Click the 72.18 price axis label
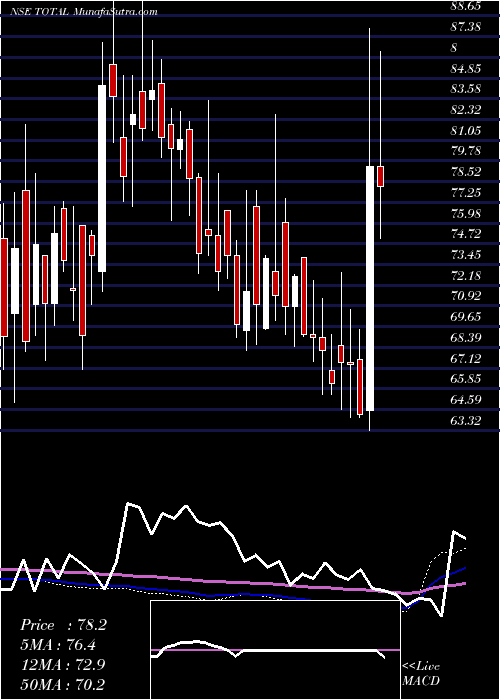The image size is (500, 700). 466,275
